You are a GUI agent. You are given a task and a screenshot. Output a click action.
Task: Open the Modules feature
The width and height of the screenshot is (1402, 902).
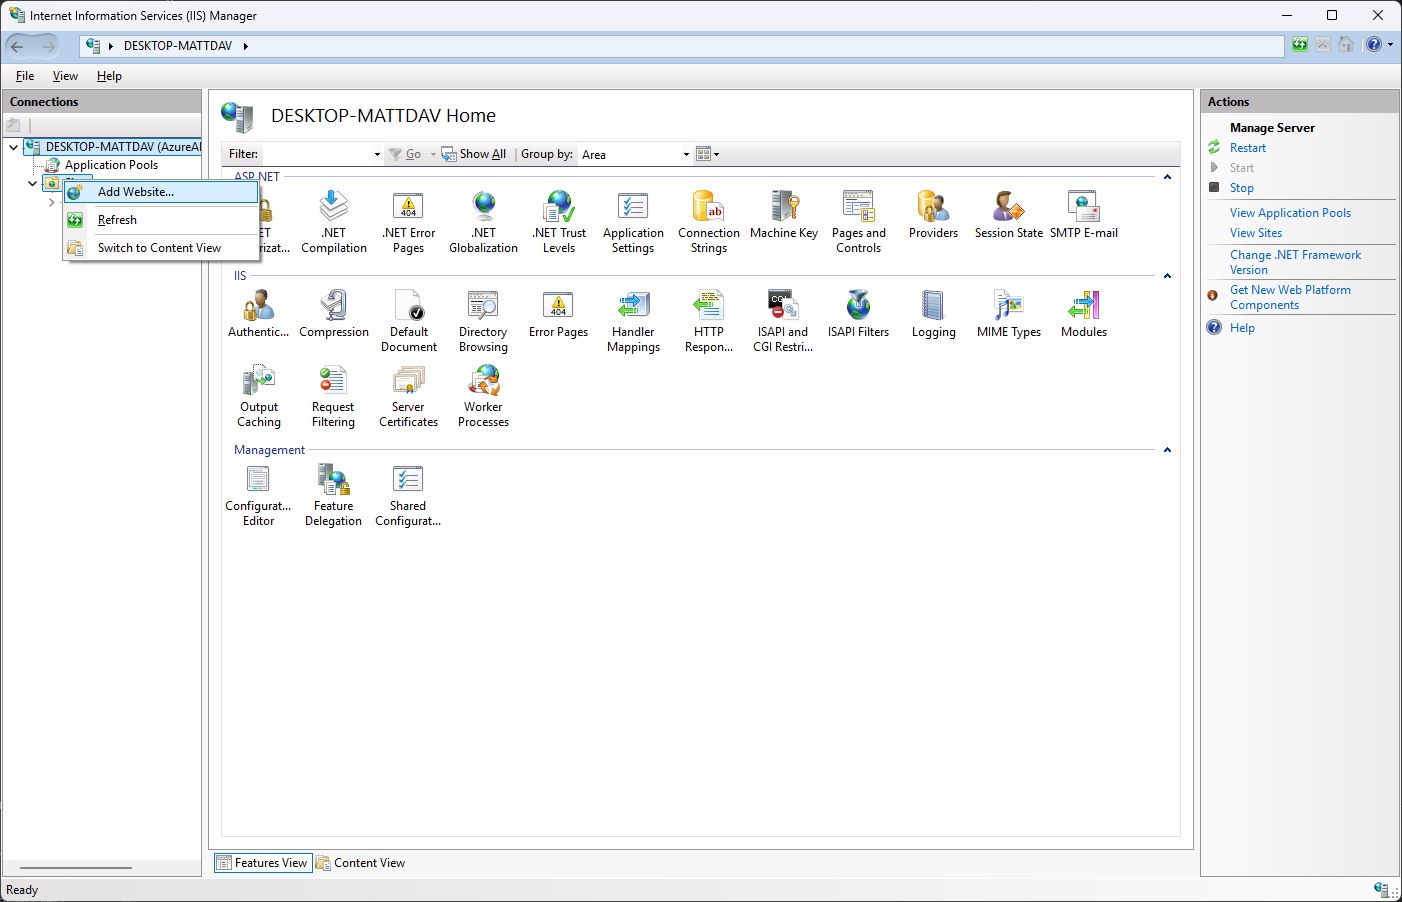(x=1084, y=314)
